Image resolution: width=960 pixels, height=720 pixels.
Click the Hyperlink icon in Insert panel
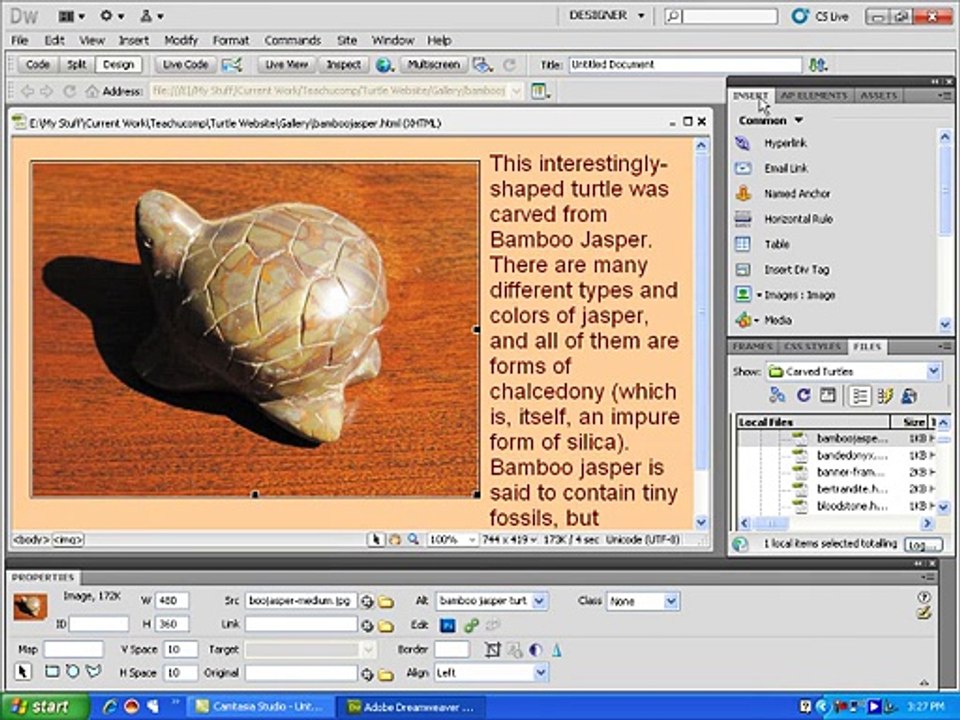(742, 143)
